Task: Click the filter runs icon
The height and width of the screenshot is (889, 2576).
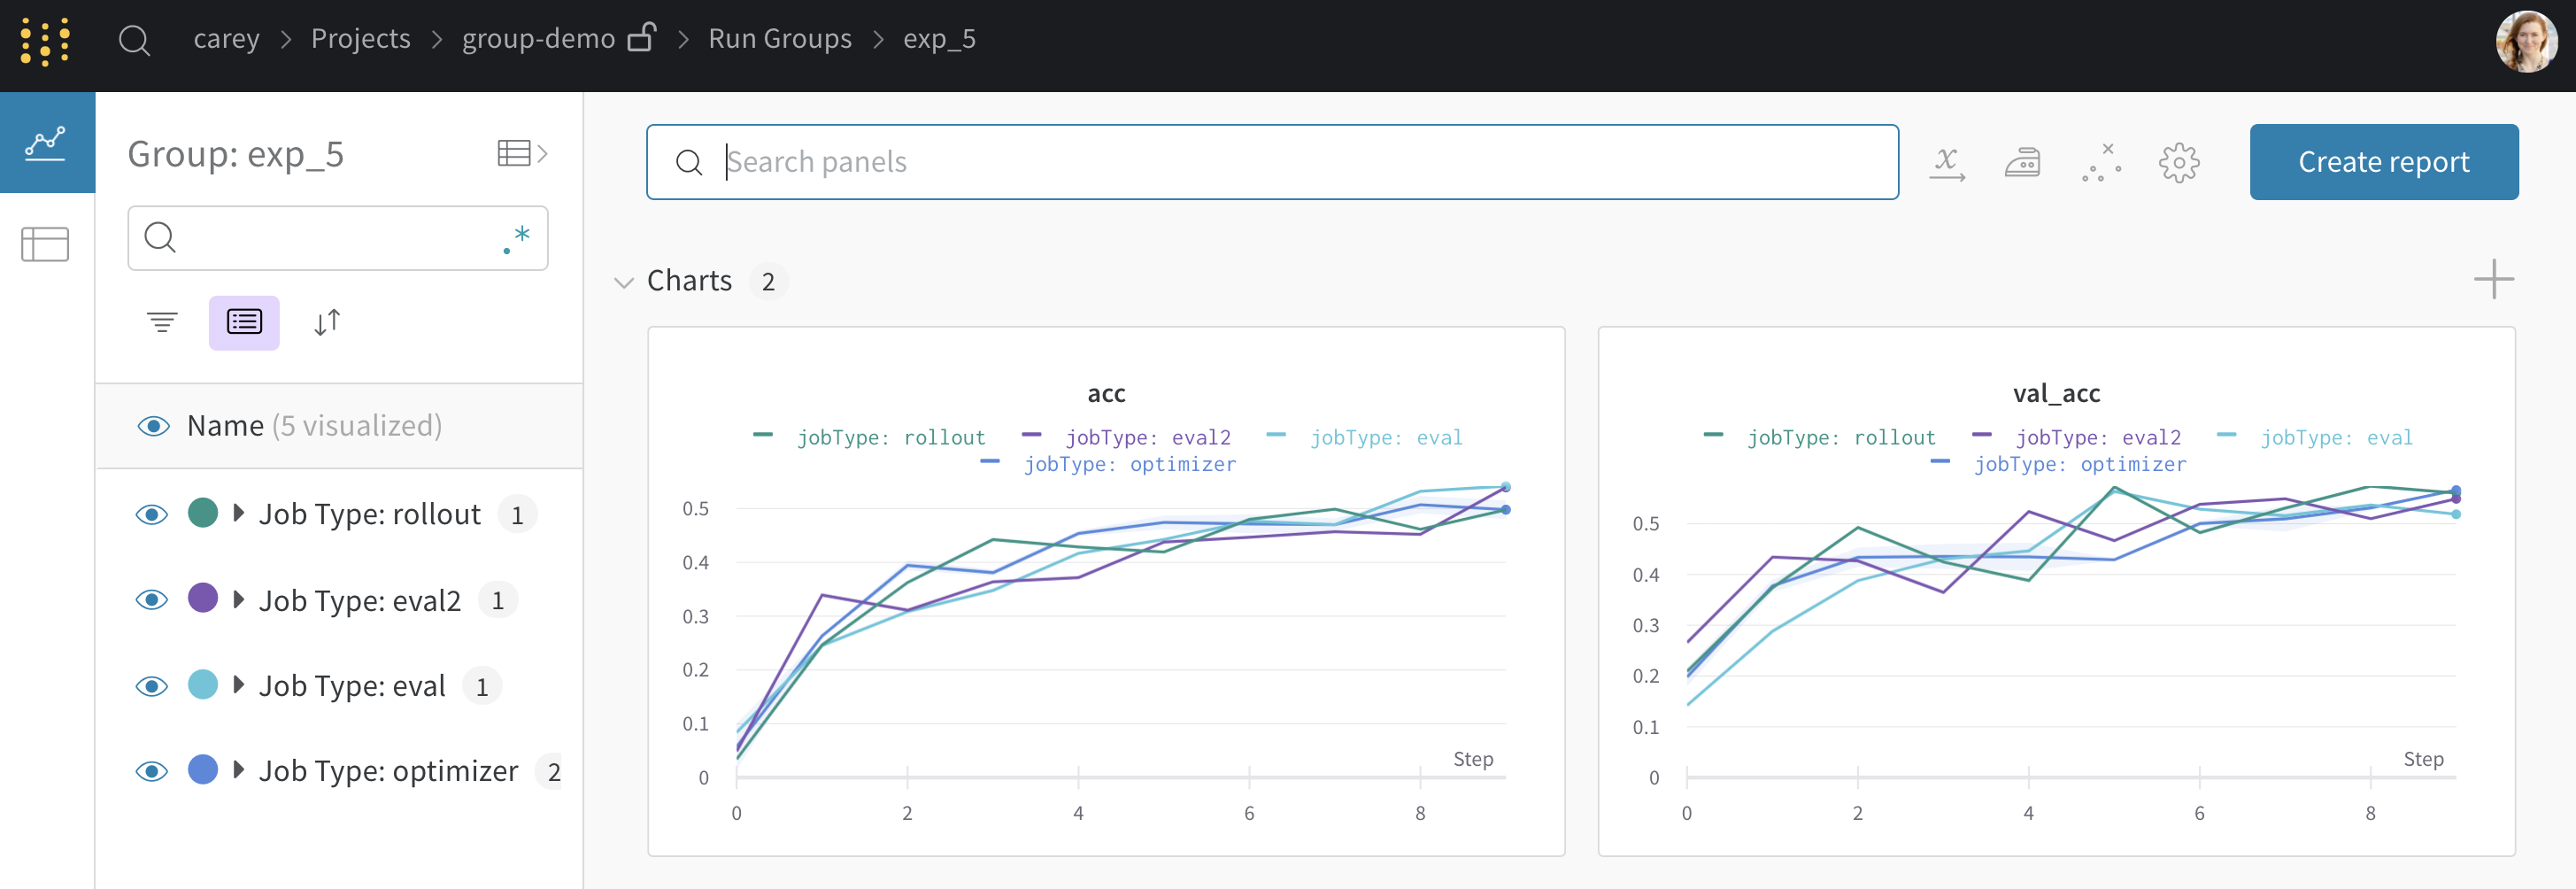Action: tap(162, 322)
